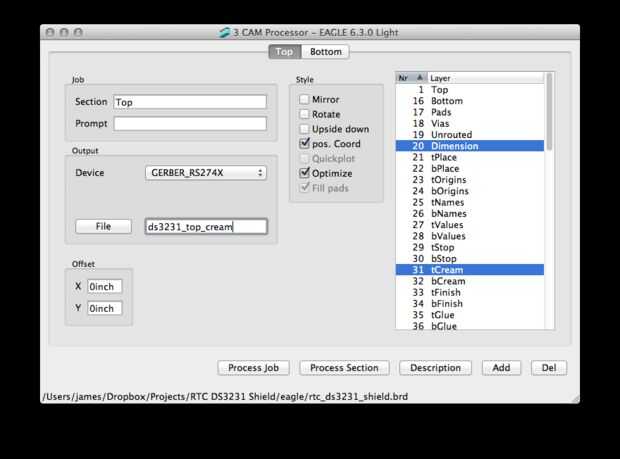Select layer 33 tFinish
This screenshot has height=459, width=620.
click(x=470, y=293)
